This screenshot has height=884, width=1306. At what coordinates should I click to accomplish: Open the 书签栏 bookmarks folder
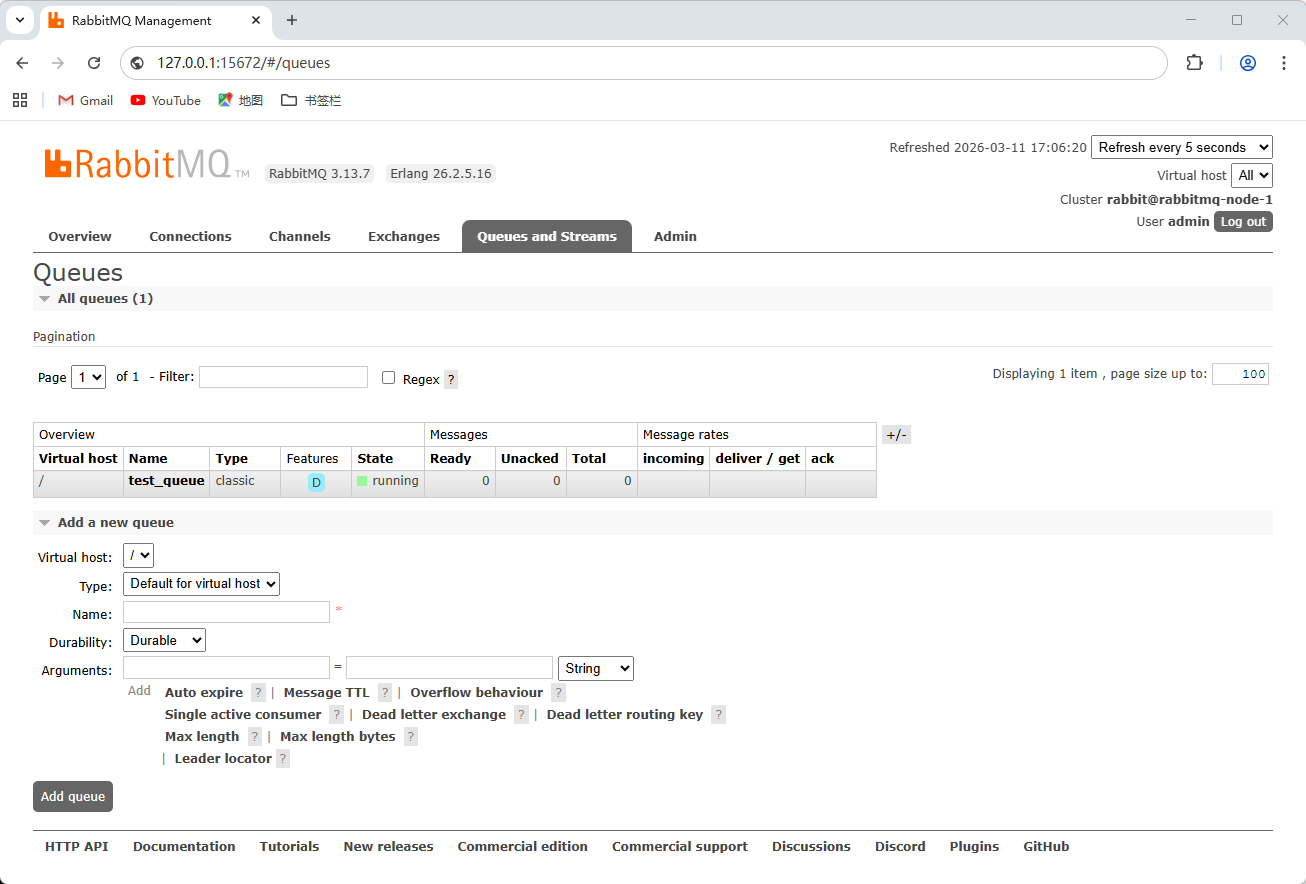pos(311,100)
